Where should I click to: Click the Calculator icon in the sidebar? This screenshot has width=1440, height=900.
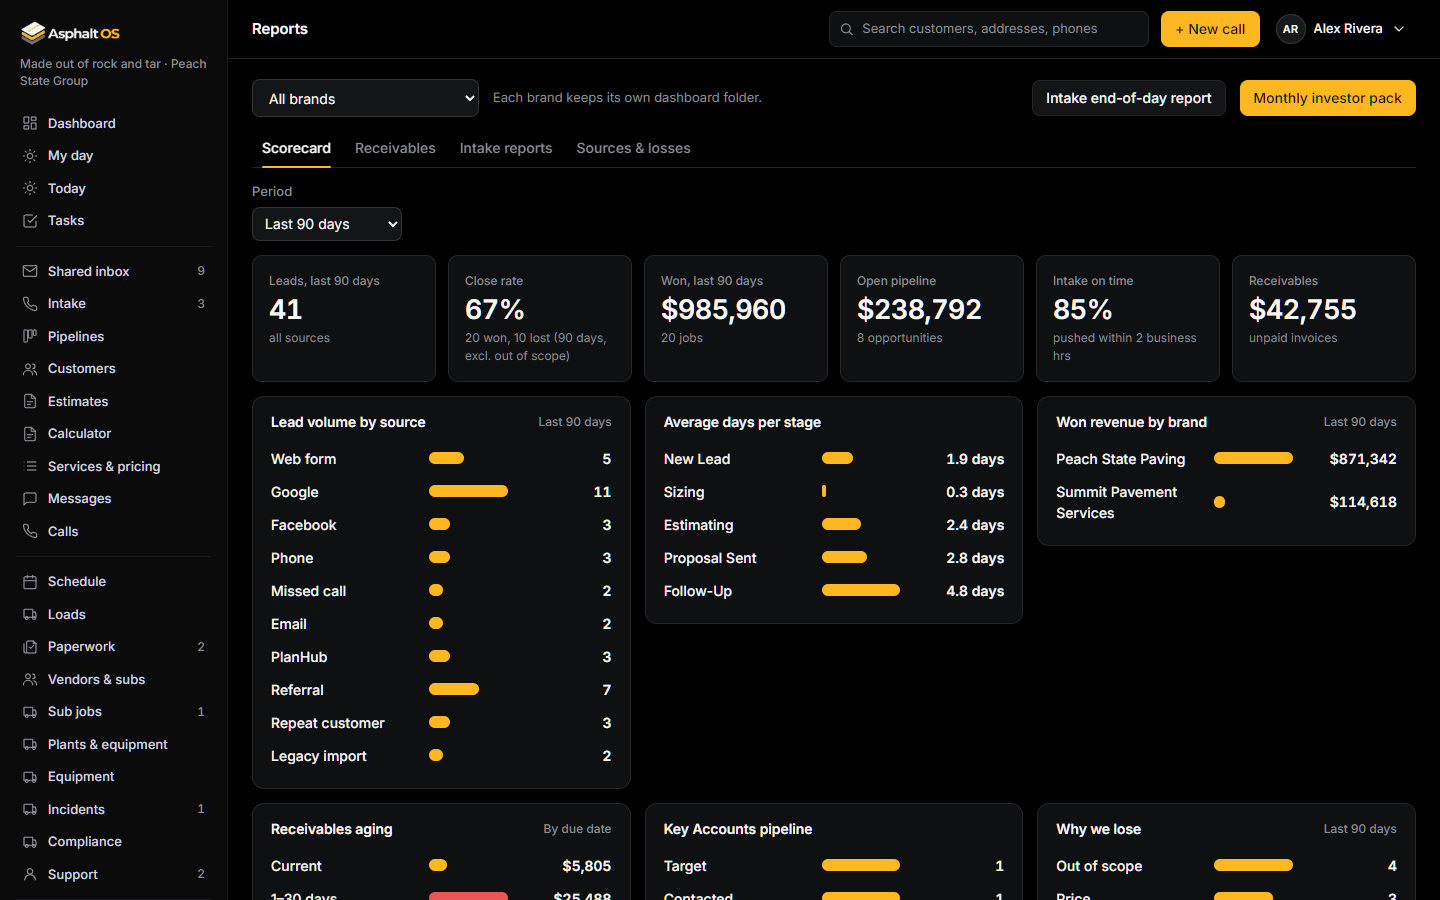point(30,434)
